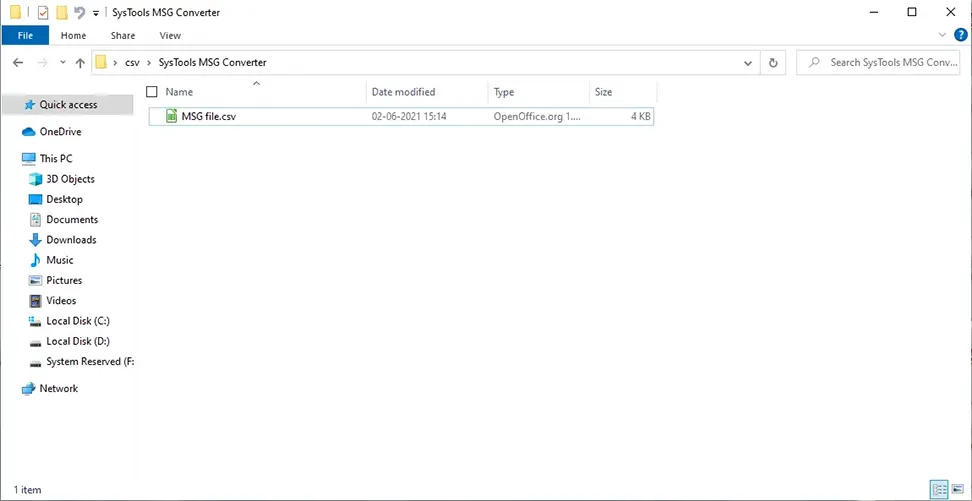This screenshot has height=501, width=972.
Task: Expand the ribbon with the chevron
Action: pyautogui.click(x=943, y=35)
